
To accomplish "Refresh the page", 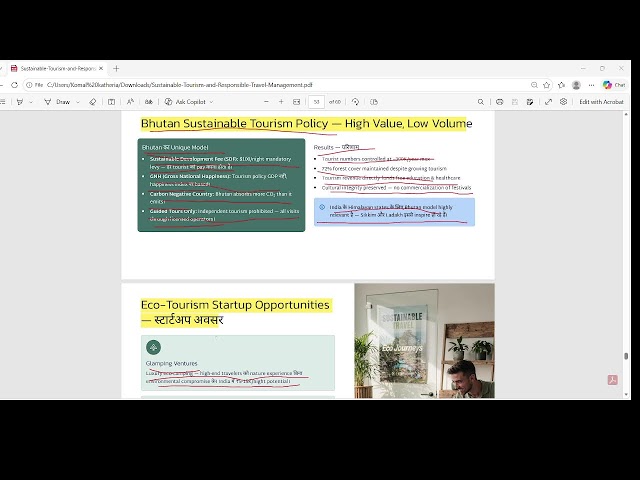I will (14, 85).
